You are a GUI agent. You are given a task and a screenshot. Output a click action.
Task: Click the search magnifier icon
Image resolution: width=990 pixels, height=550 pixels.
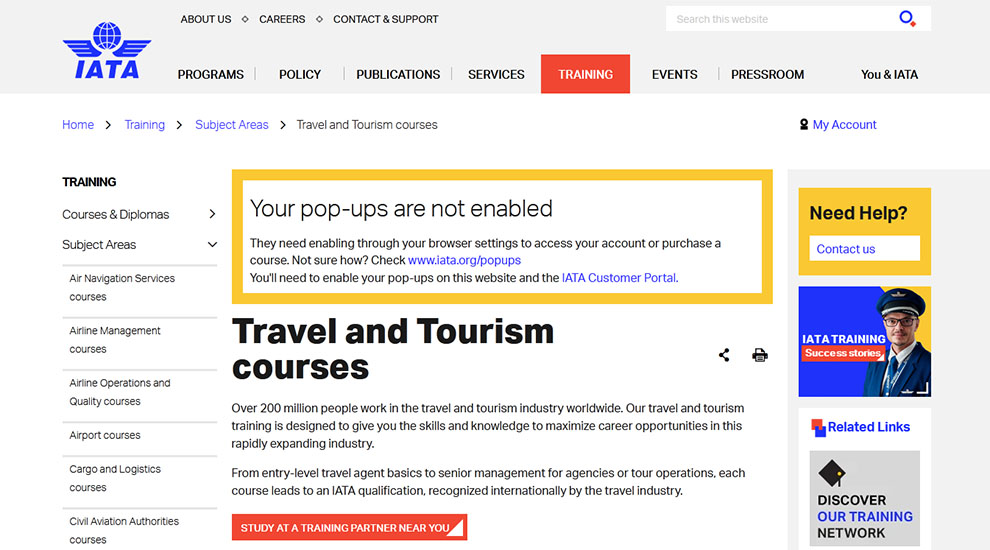pos(907,18)
